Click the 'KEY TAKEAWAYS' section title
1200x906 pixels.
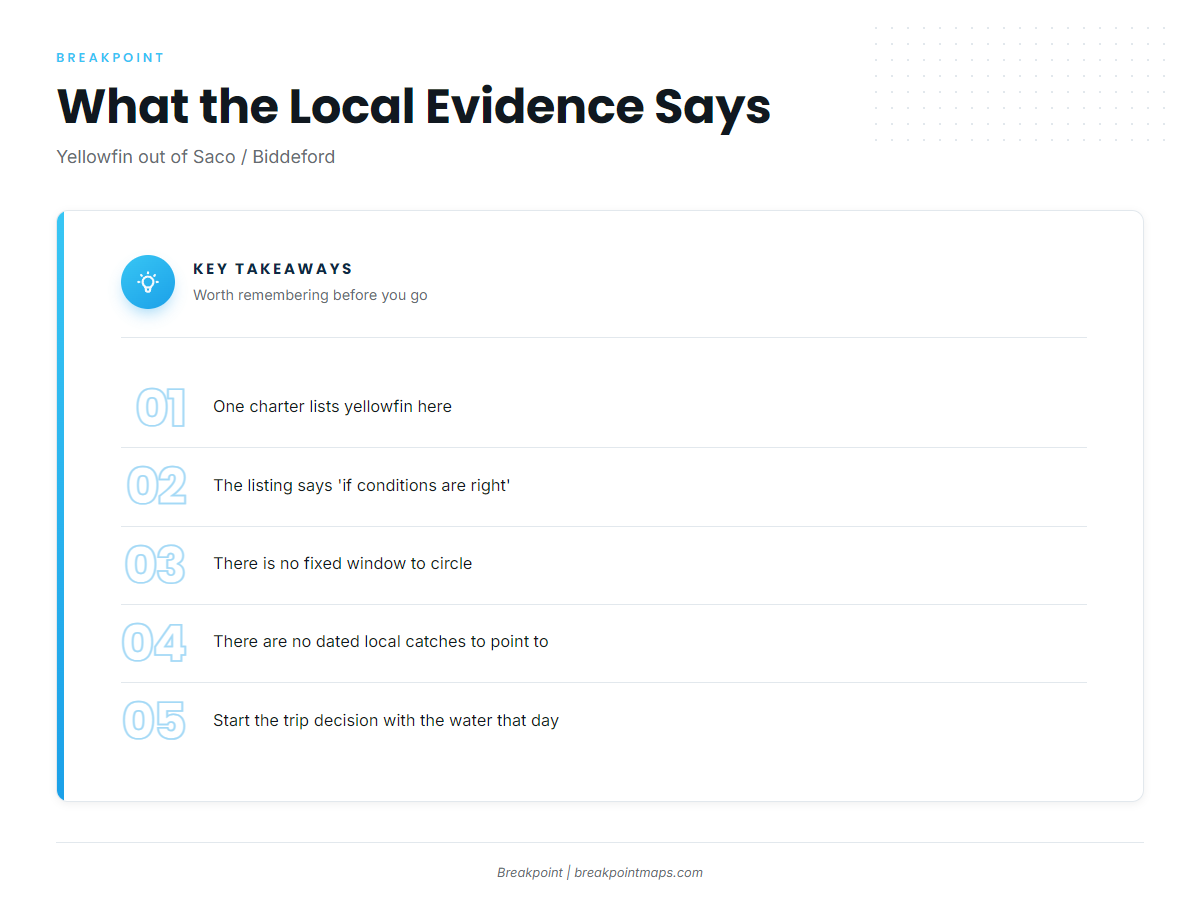(273, 269)
